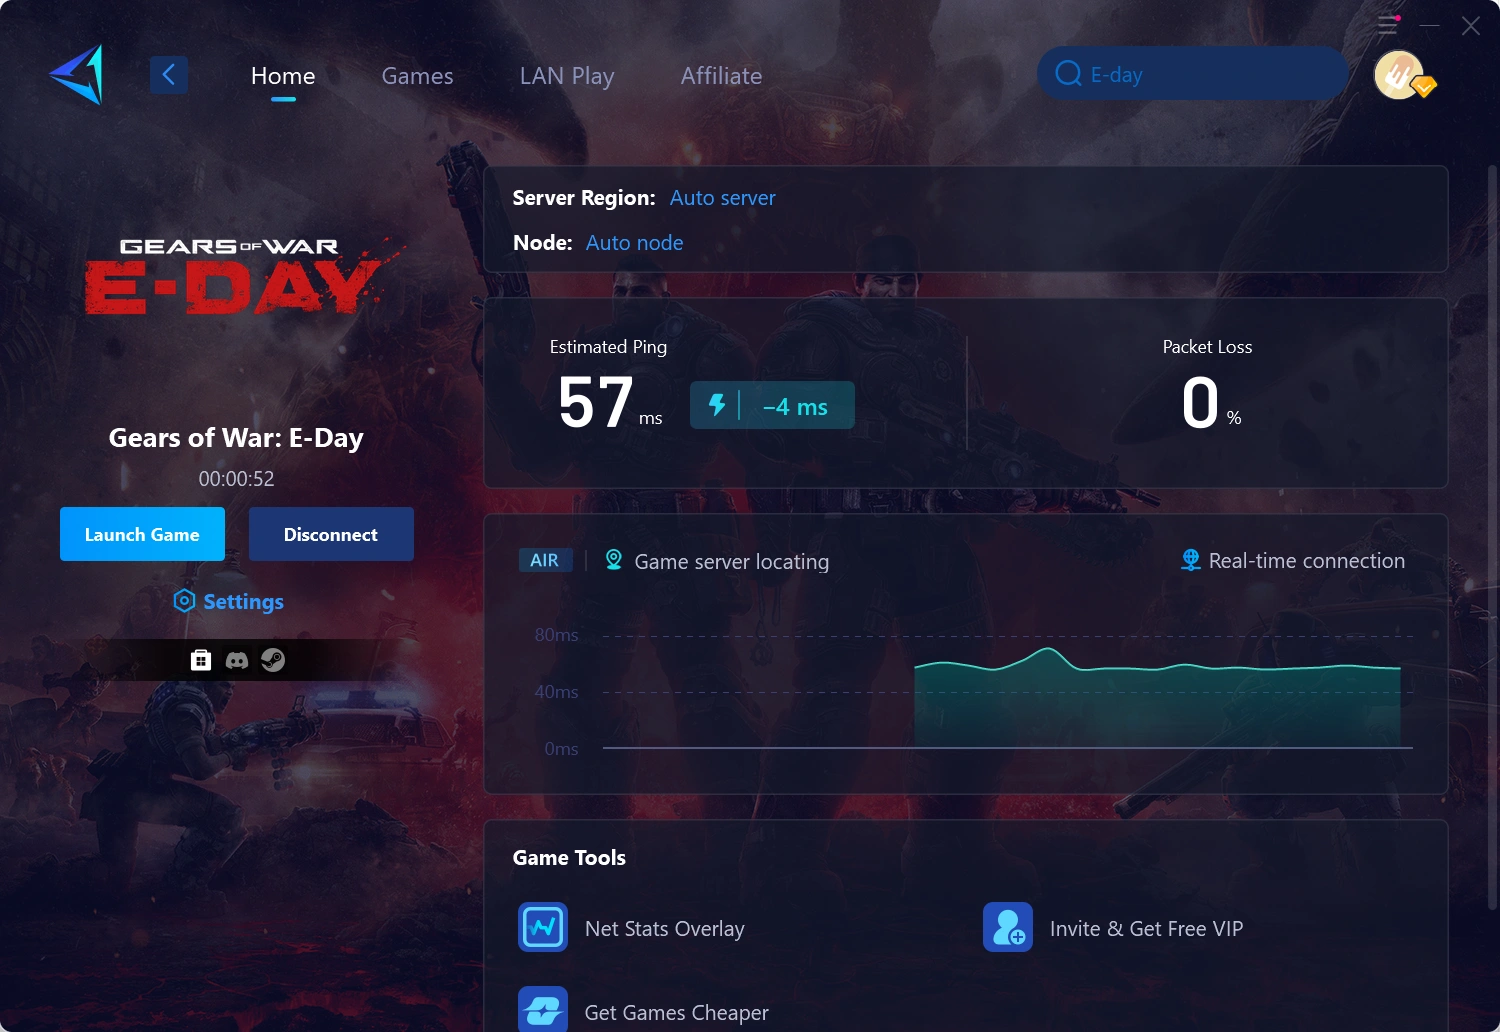Change the Auto node selection
Screen dimensions: 1500x1032
coord(635,243)
